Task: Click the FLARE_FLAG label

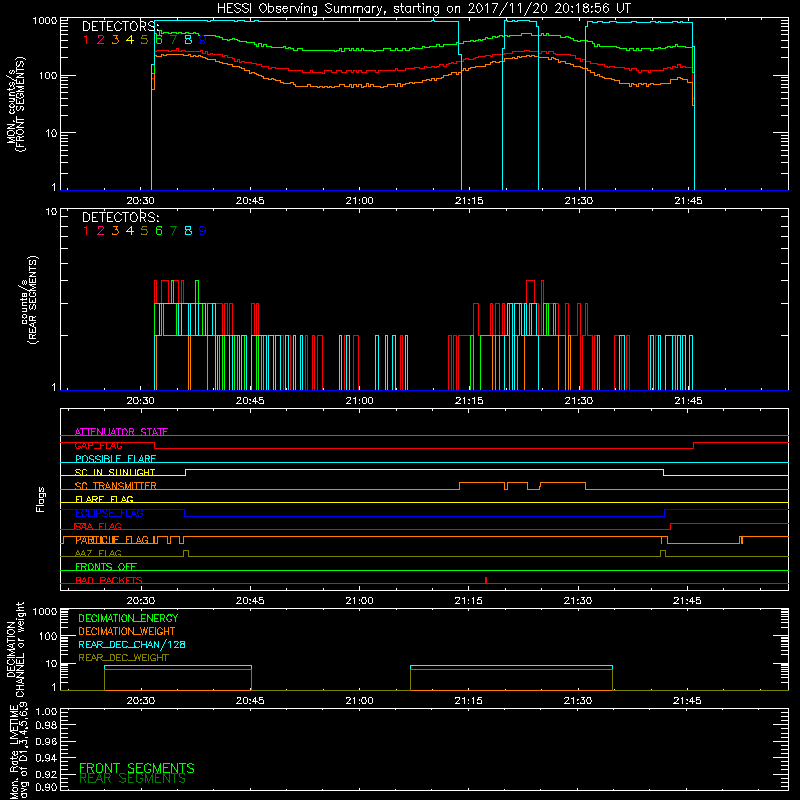Action: point(104,499)
